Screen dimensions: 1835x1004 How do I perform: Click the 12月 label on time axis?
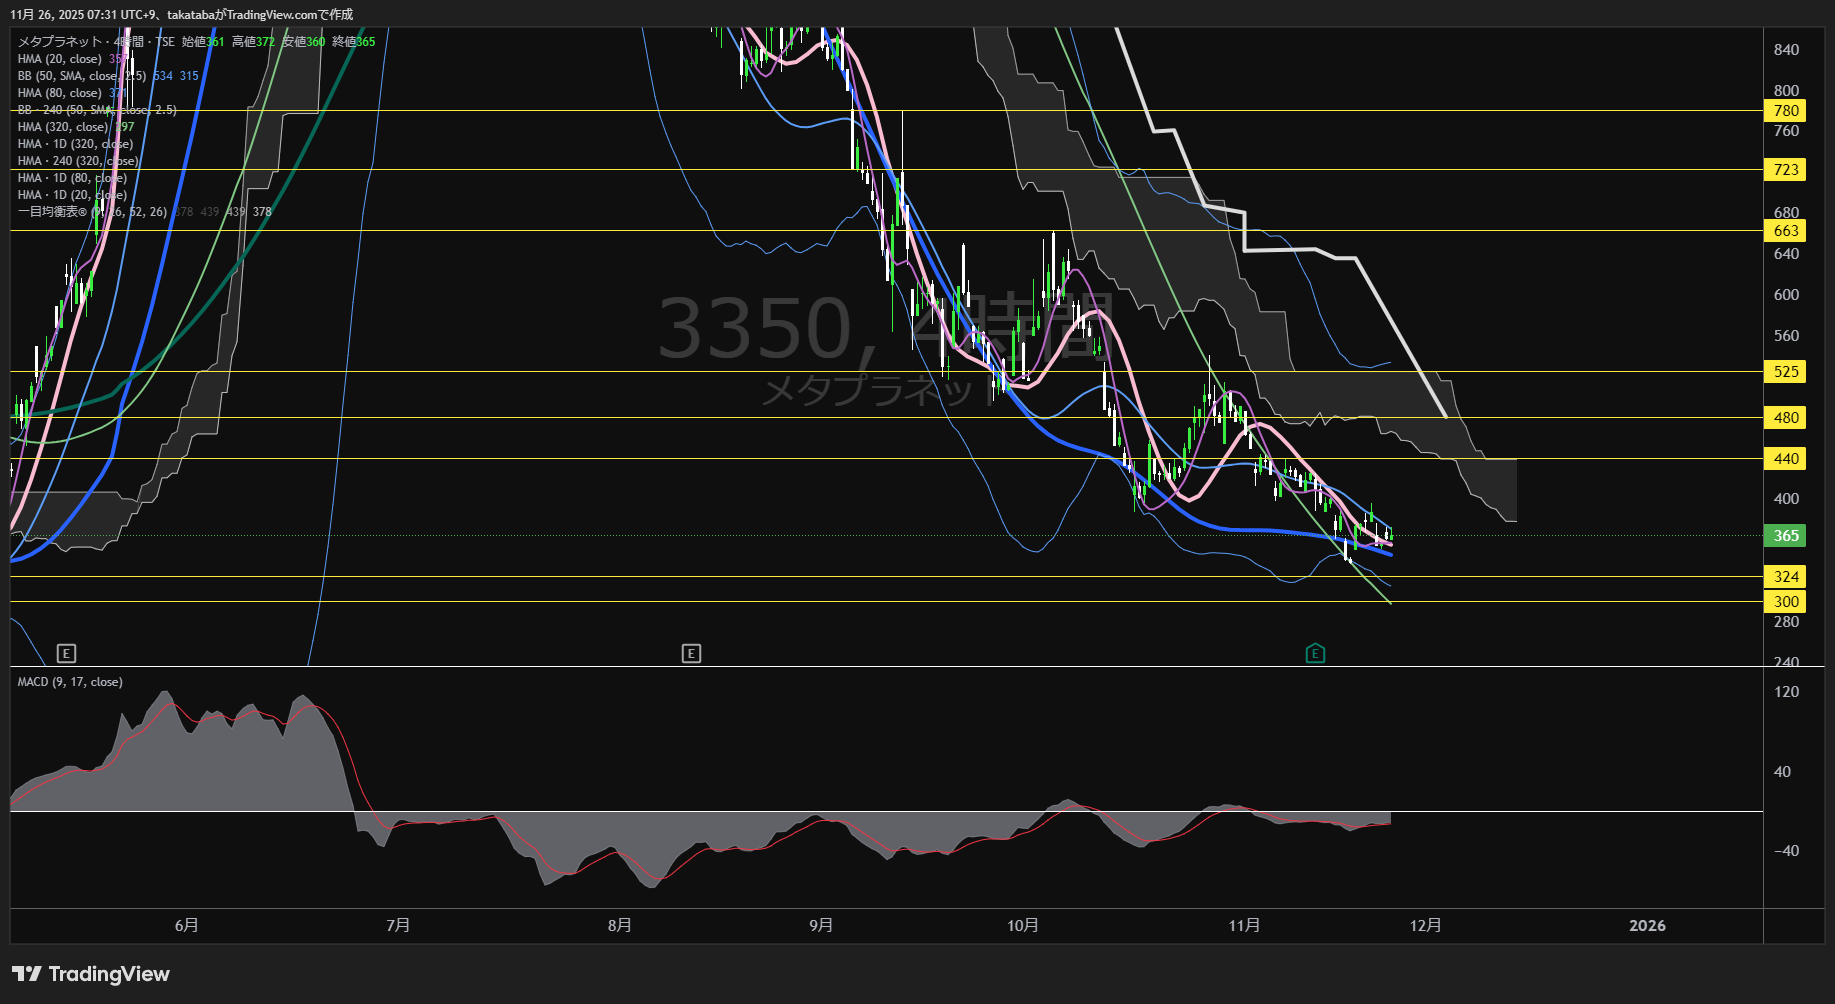pos(1425,926)
